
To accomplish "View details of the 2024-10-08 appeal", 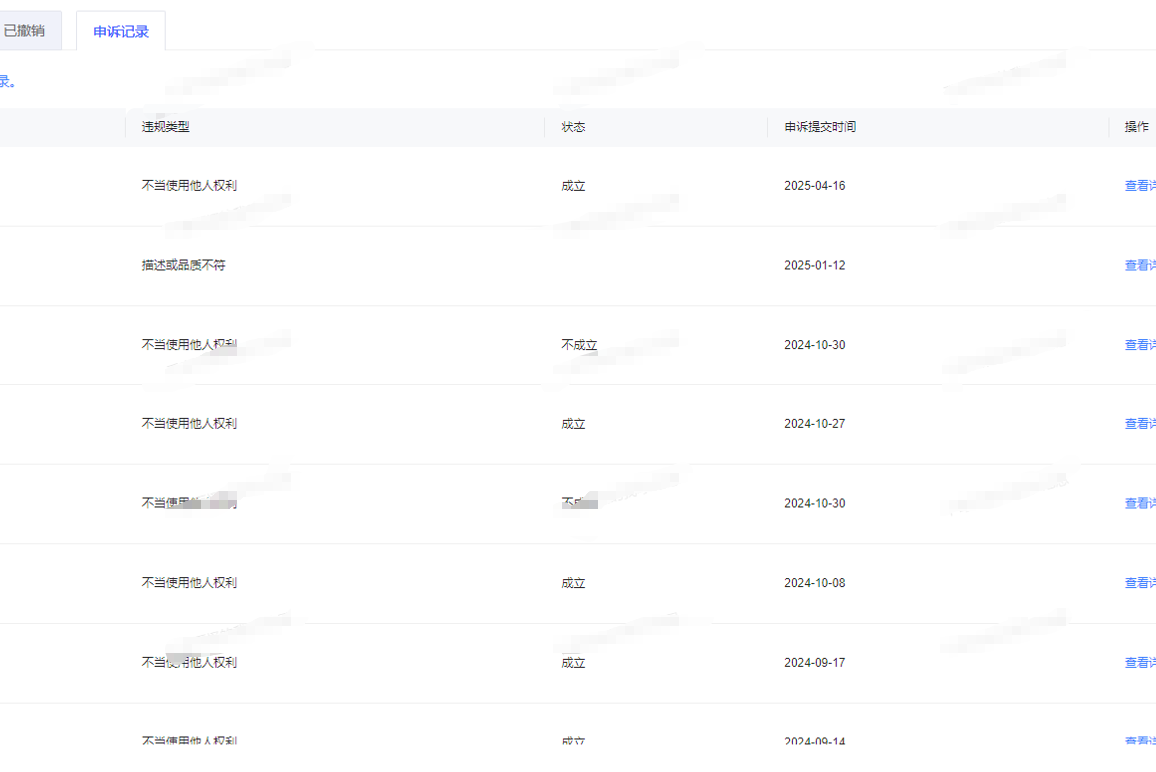I will [x=1140, y=583].
